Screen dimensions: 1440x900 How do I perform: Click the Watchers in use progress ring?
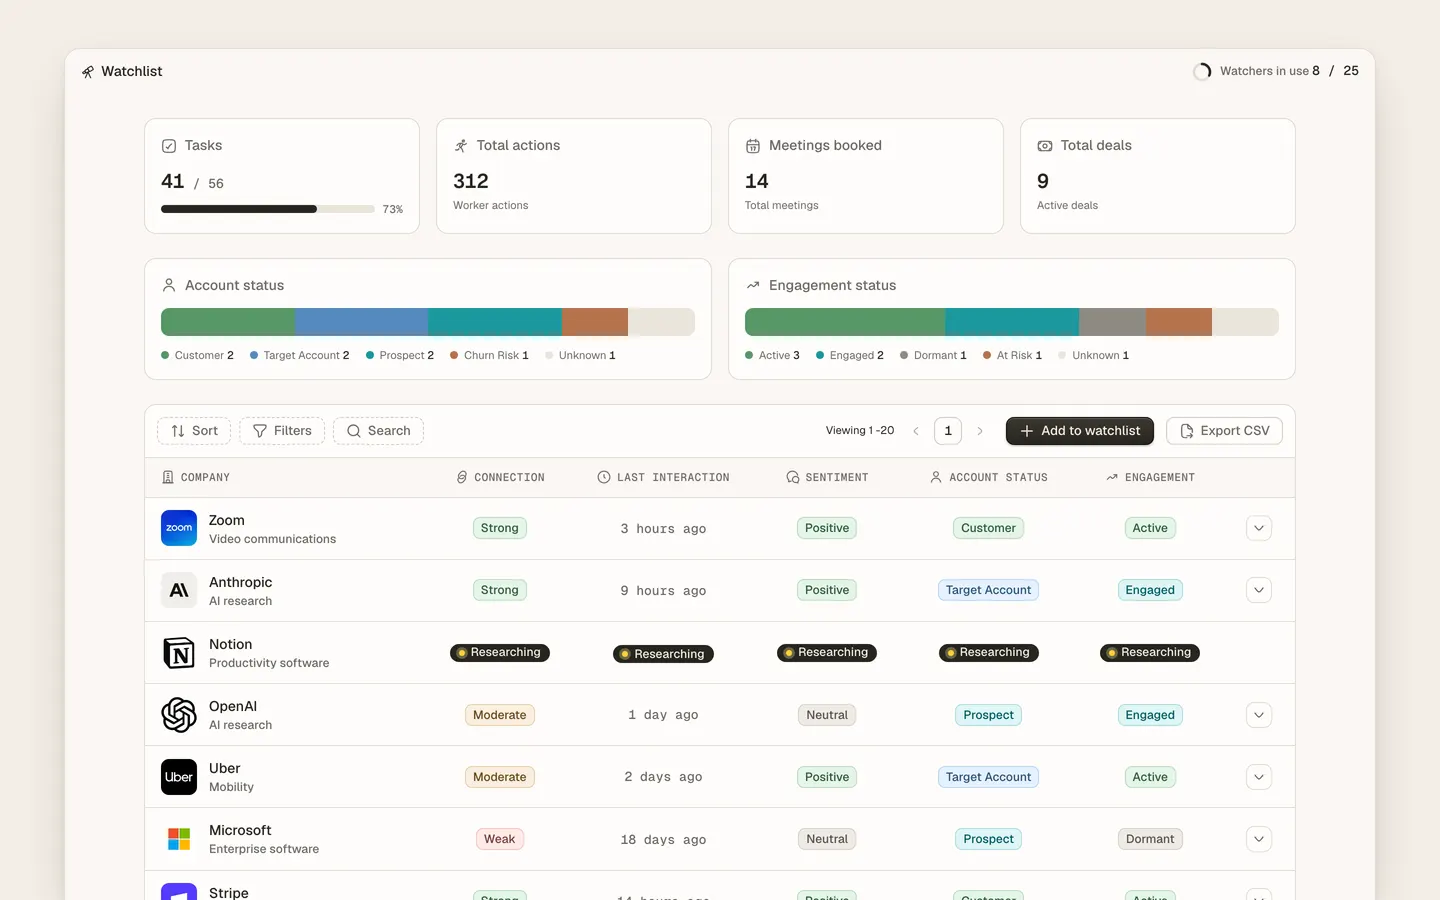pos(1202,71)
